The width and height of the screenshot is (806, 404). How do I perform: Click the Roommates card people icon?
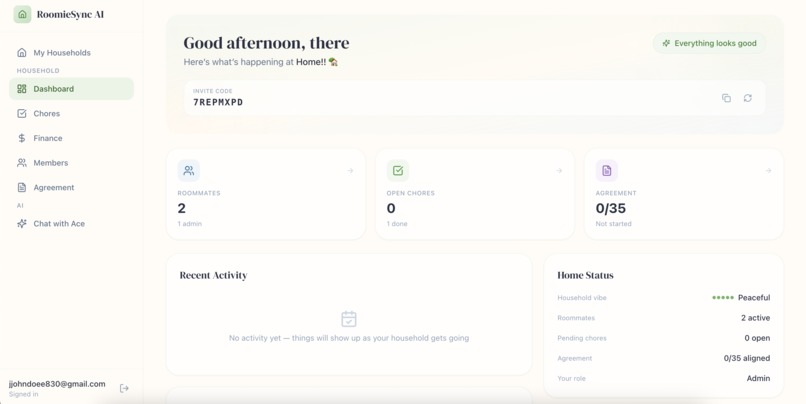pyautogui.click(x=189, y=171)
